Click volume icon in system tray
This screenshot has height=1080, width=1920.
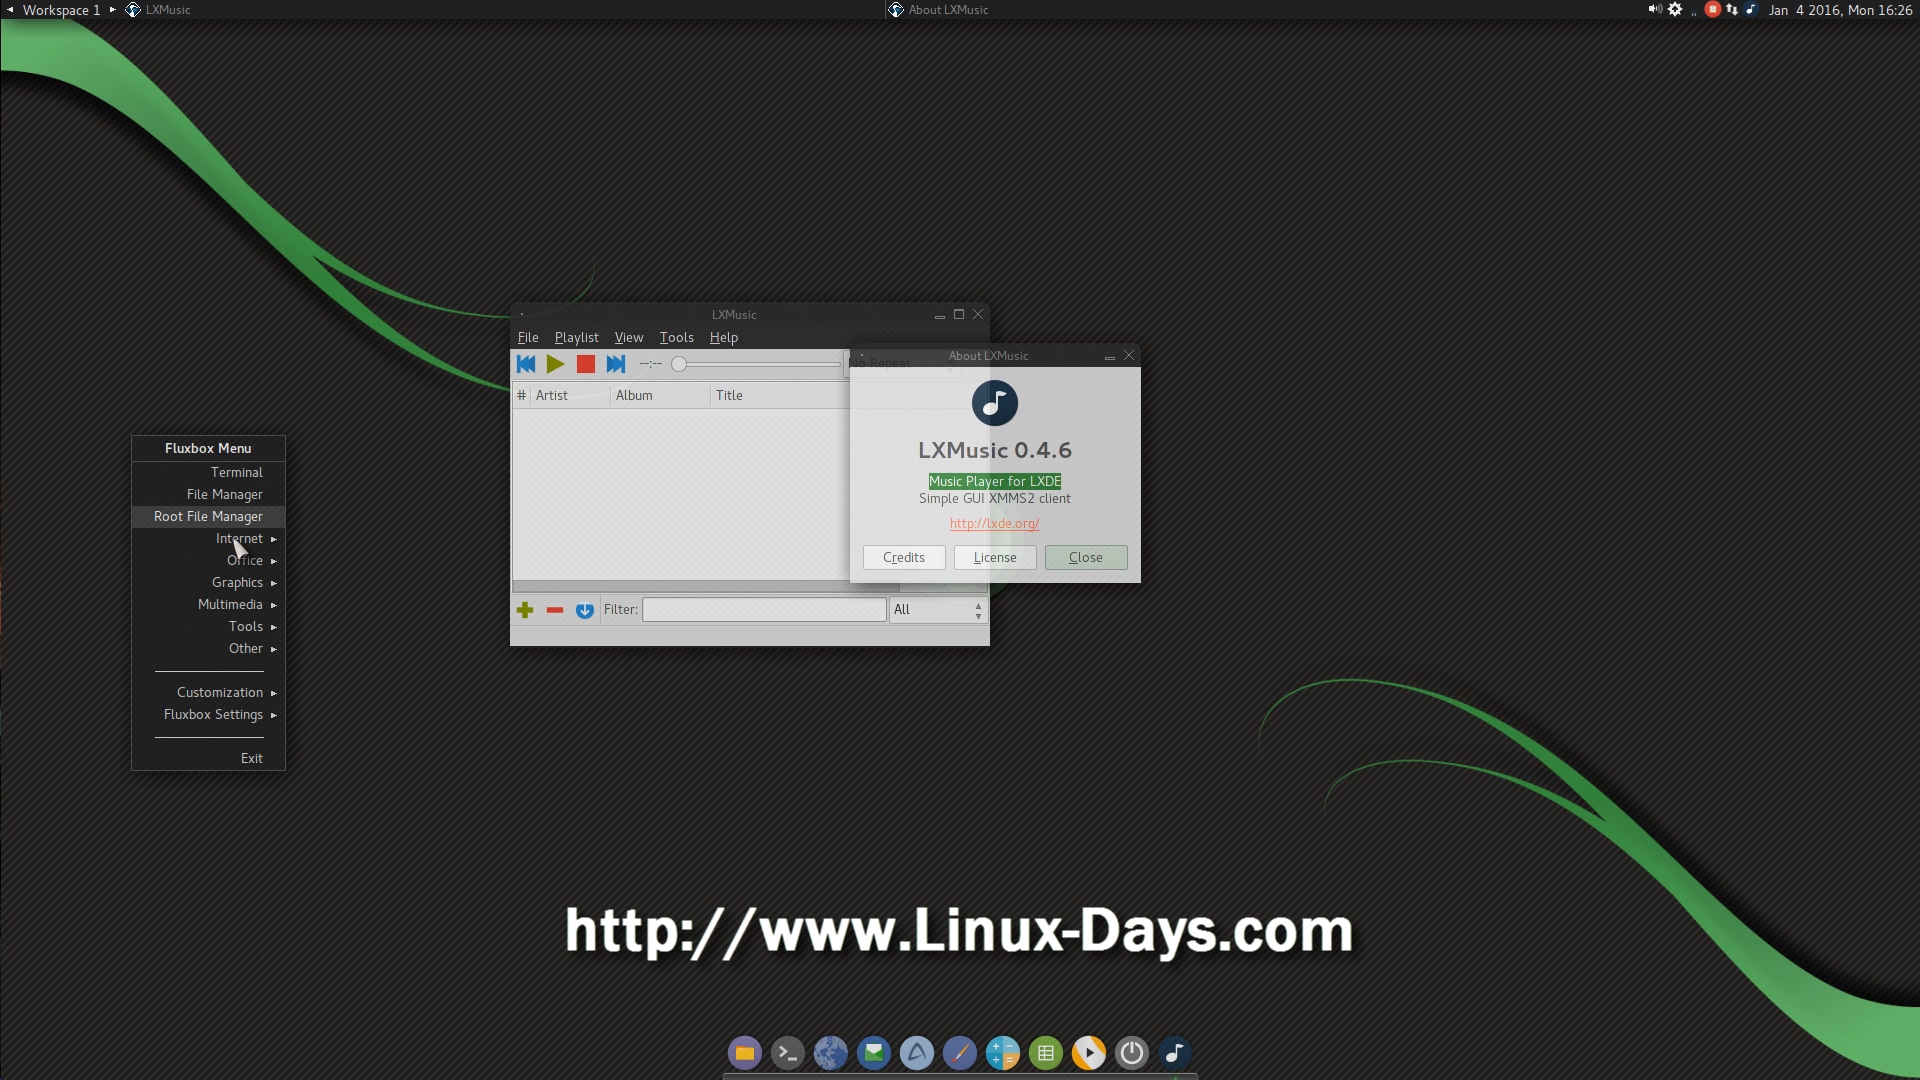(x=1655, y=9)
